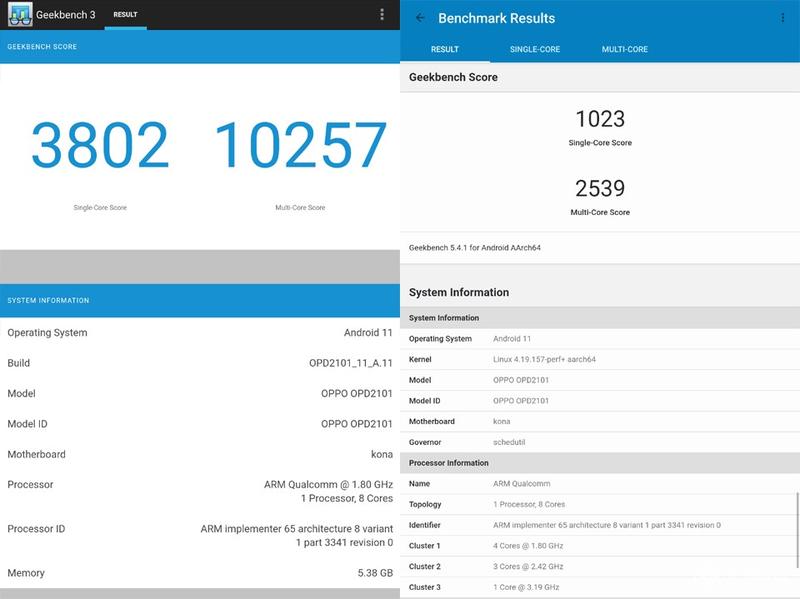Image resolution: width=800 pixels, height=599 pixels.
Task: Click 'kona' motherboard value in Benchmark Results
Action: [x=501, y=421]
